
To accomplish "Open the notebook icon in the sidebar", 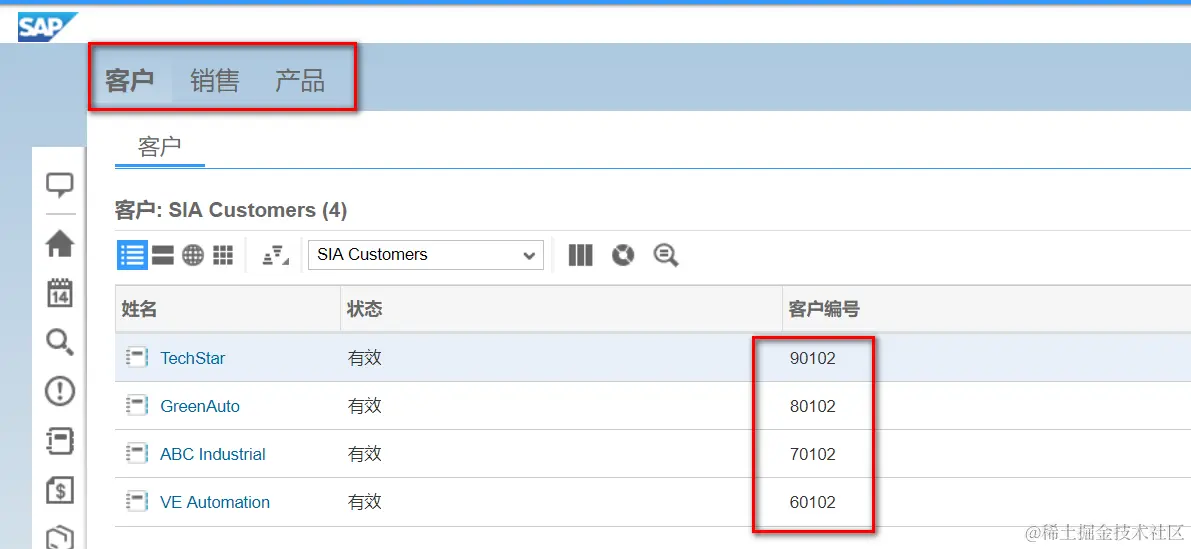I will coord(60,440).
